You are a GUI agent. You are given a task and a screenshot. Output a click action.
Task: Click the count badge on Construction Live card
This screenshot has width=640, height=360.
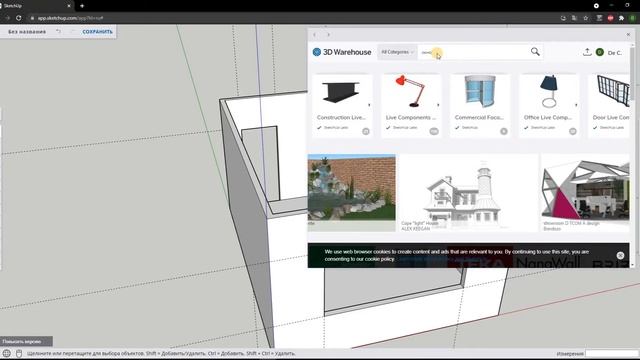(366, 131)
